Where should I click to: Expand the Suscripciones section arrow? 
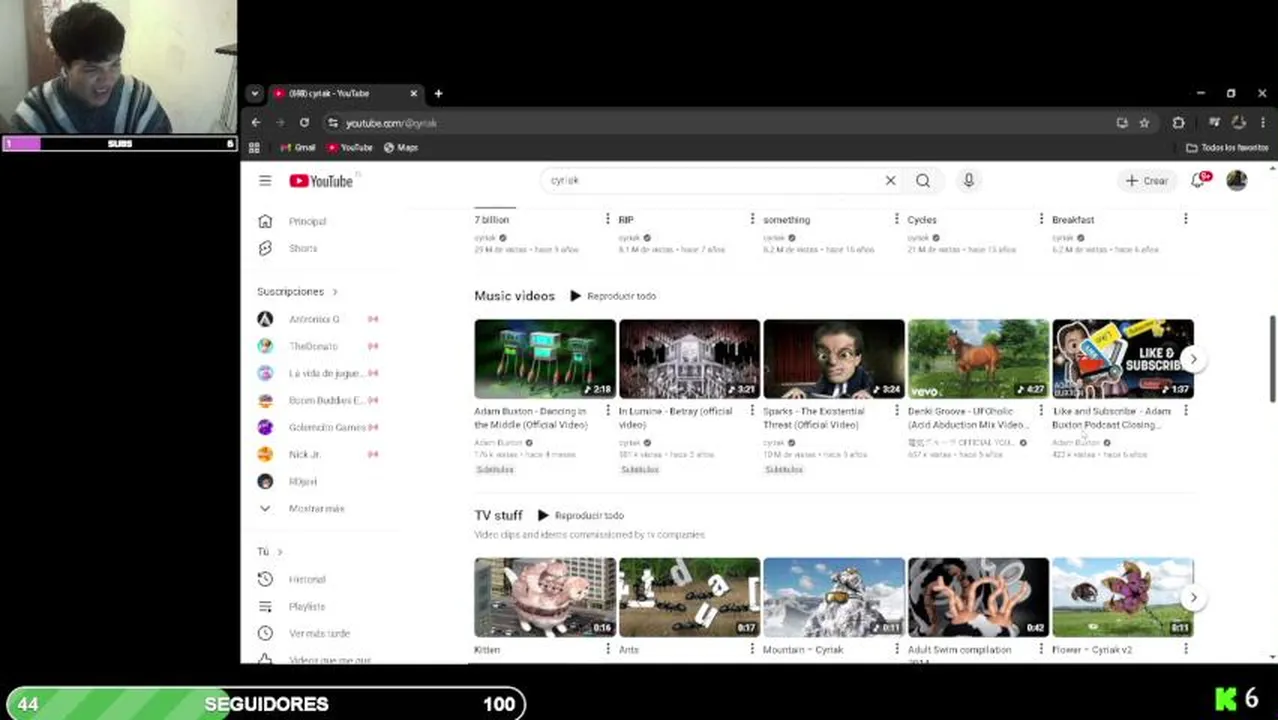[x=335, y=292]
